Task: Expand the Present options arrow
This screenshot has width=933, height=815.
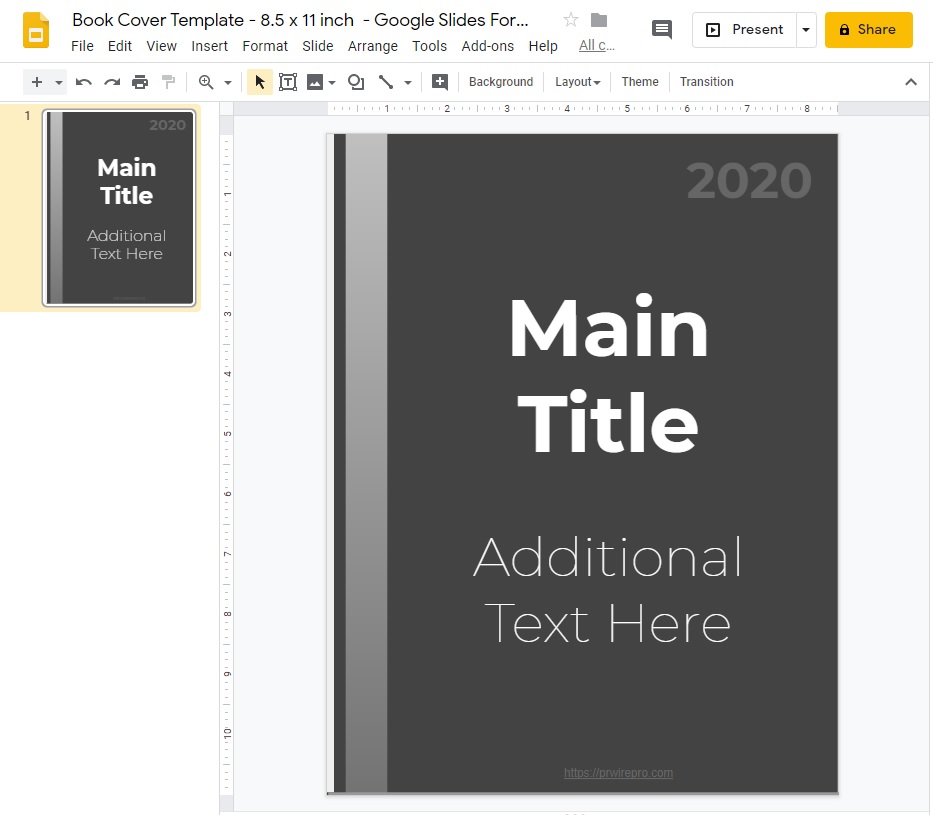Action: tap(806, 30)
